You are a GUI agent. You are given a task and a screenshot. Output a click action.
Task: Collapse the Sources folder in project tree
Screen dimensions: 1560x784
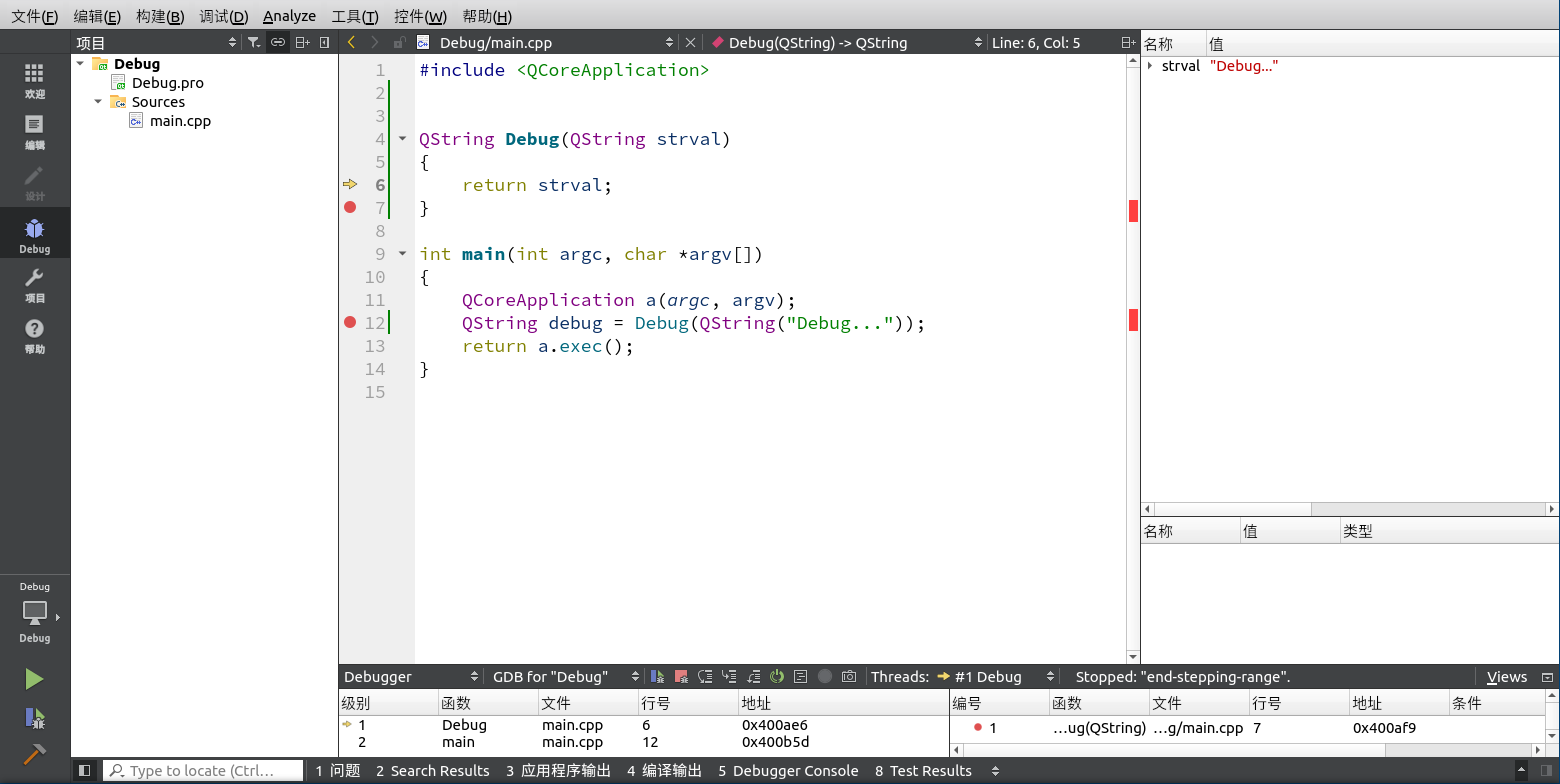coord(98,101)
